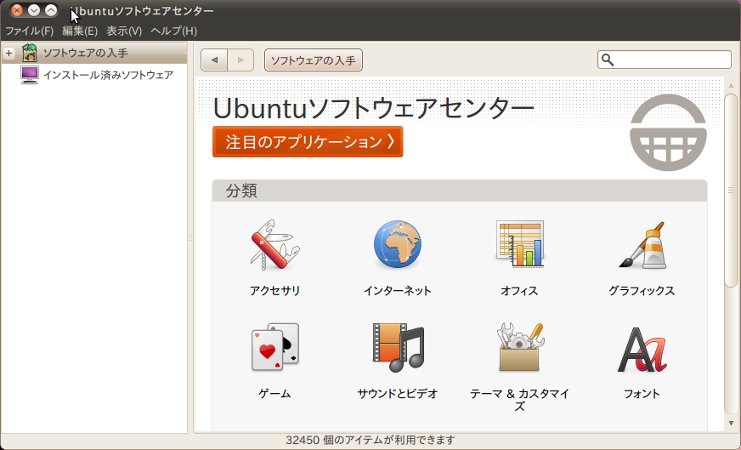Viewport: 741px width, 450px height.
Task: Open the ファイル(F) menu
Action: tap(29, 31)
